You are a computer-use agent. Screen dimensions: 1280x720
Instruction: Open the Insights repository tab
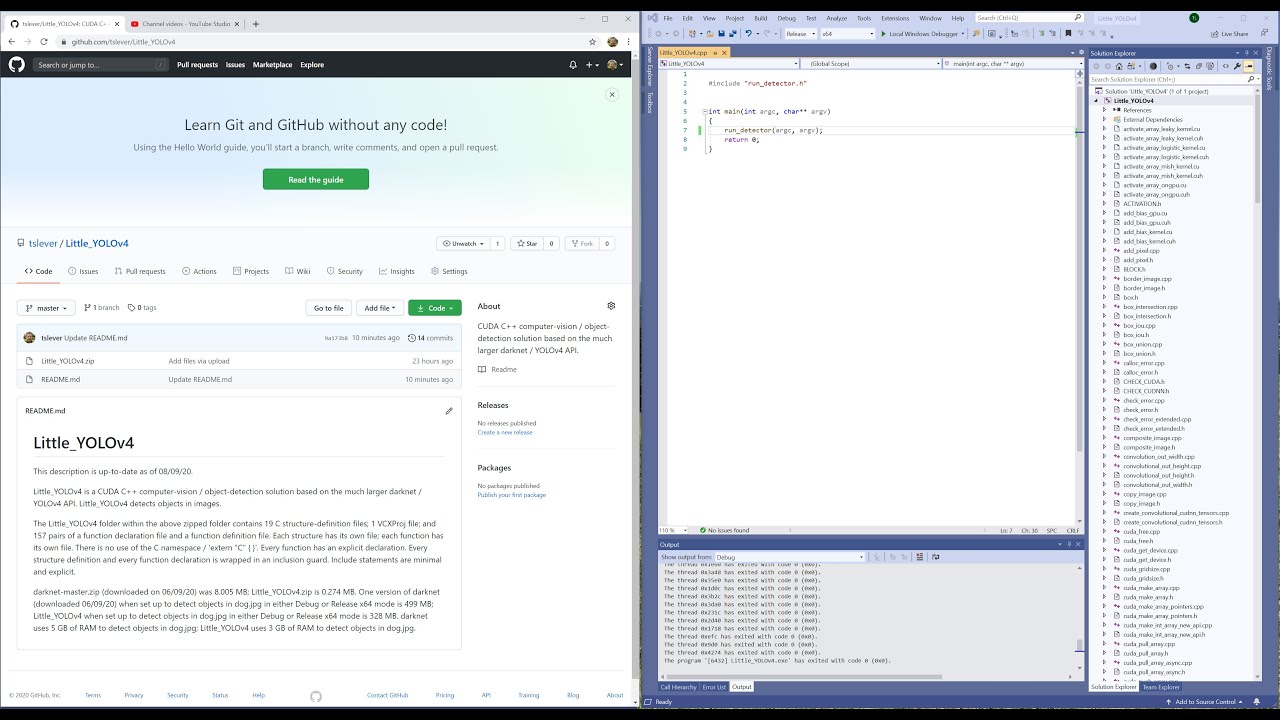(x=397, y=271)
